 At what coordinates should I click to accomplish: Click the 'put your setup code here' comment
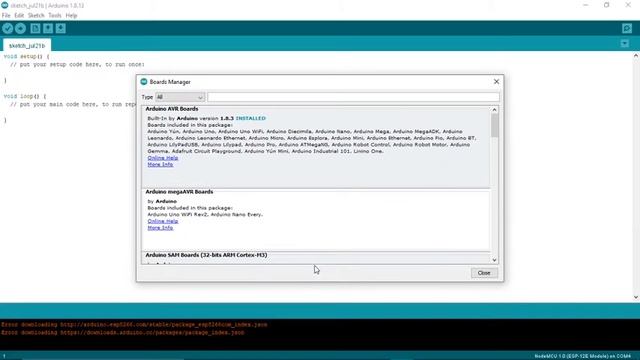point(78,64)
